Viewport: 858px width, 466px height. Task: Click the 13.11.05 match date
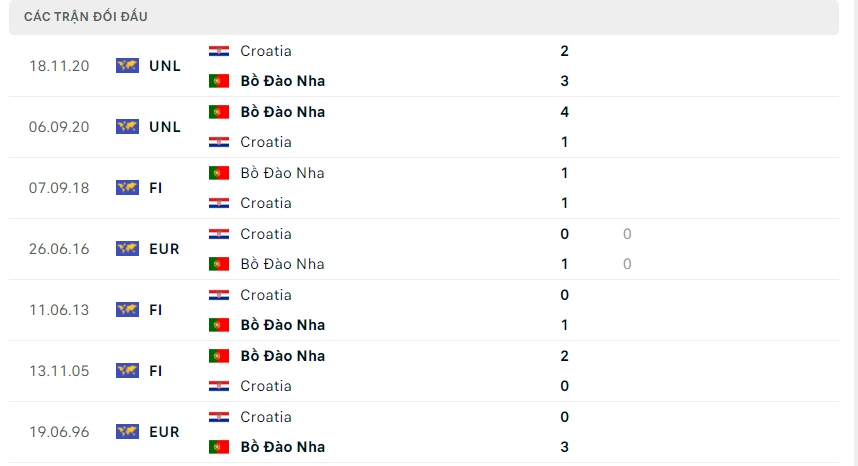60,371
